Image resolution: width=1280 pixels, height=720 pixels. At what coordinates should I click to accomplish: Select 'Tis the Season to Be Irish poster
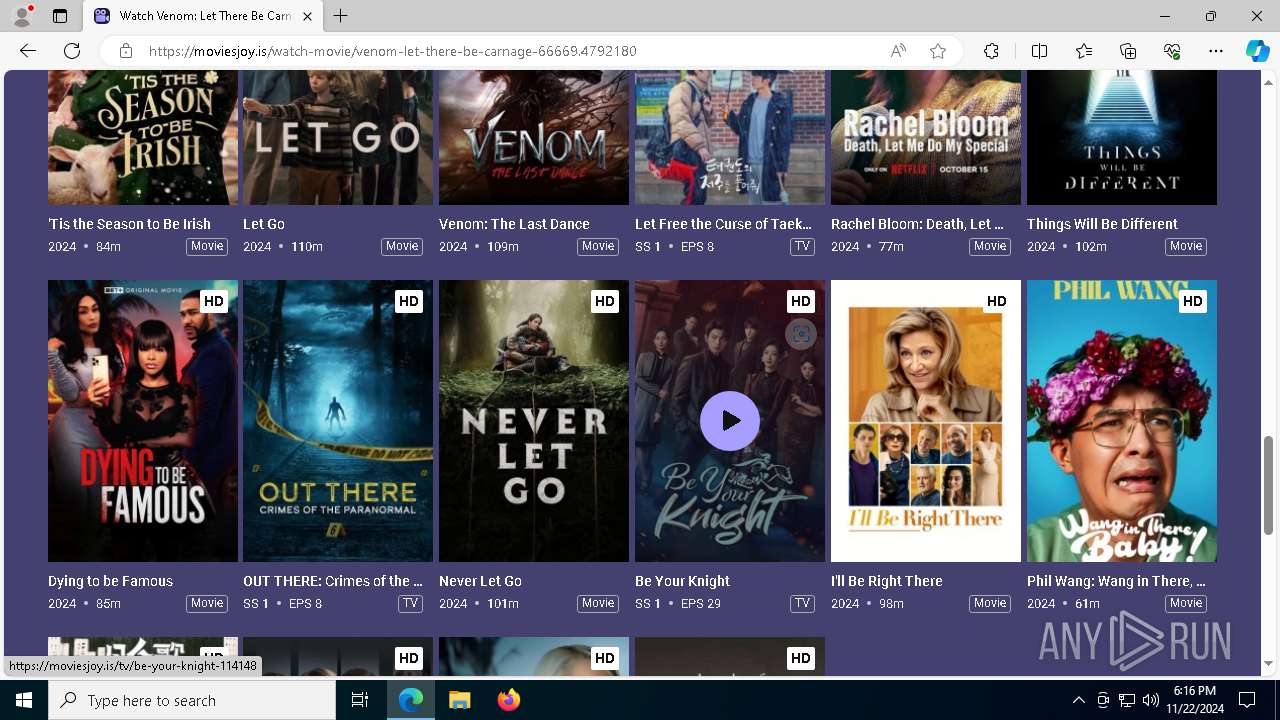(143, 138)
